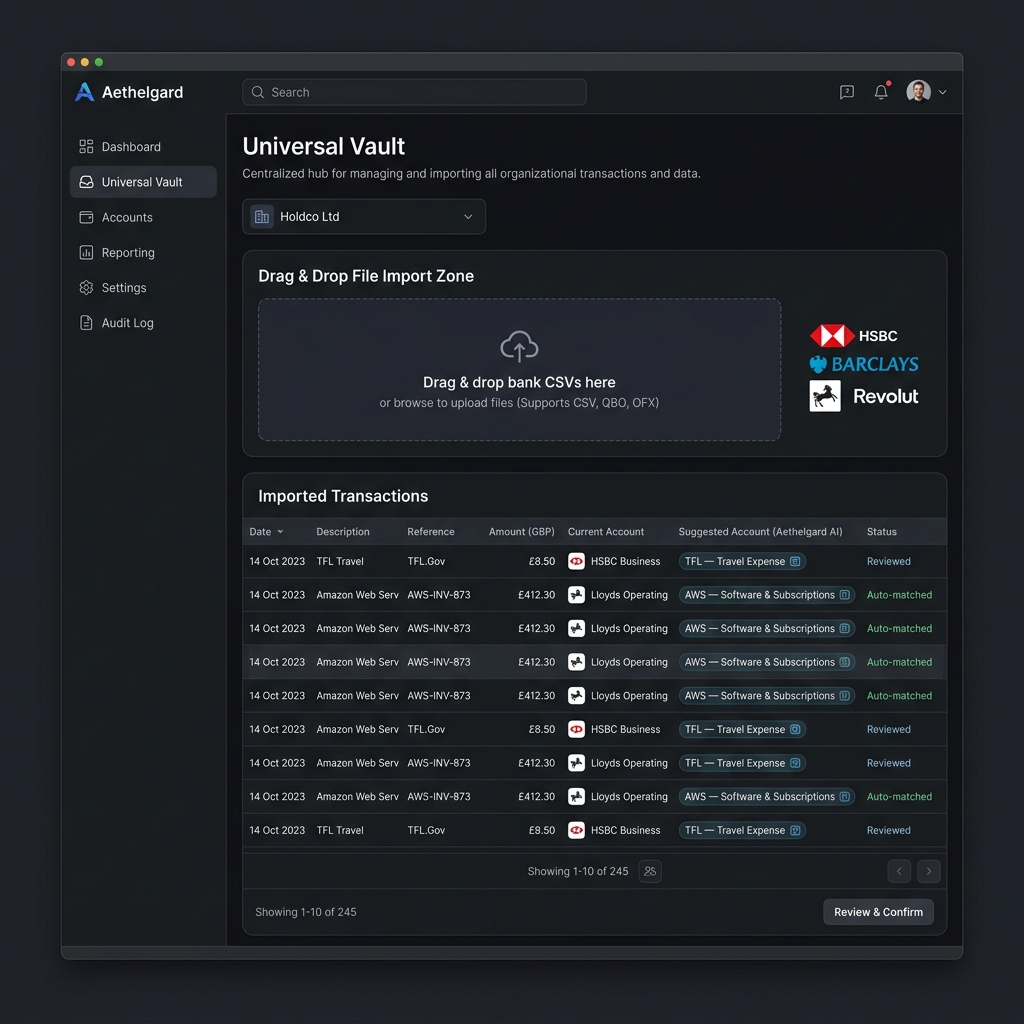
Task: Go to the previous page arrow
Action: click(x=899, y=871)
